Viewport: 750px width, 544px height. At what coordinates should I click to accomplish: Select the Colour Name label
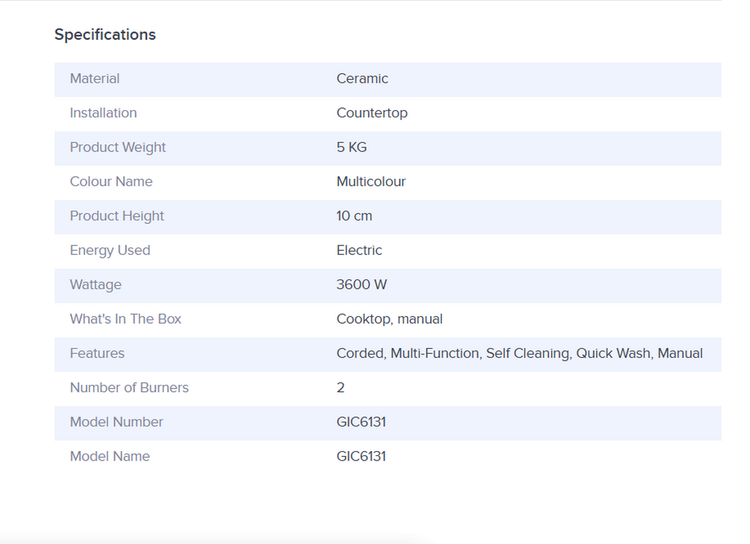[x=111, y=182]
